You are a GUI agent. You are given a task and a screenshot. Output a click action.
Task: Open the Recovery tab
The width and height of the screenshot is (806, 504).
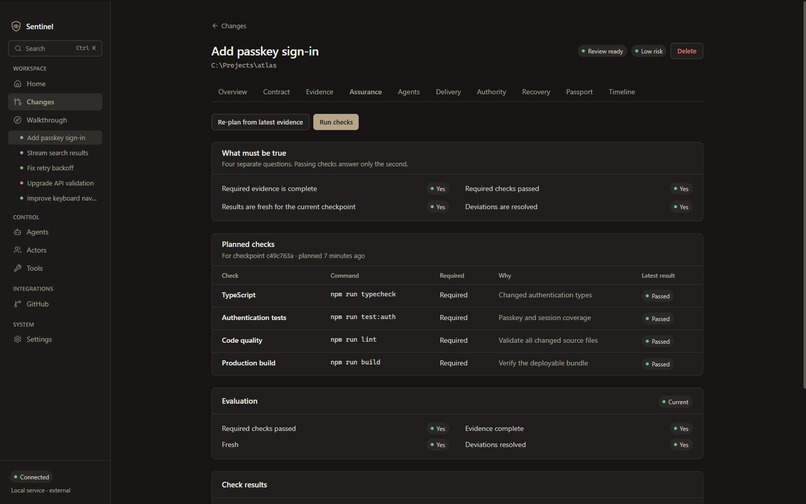click(x=536, y=92)
